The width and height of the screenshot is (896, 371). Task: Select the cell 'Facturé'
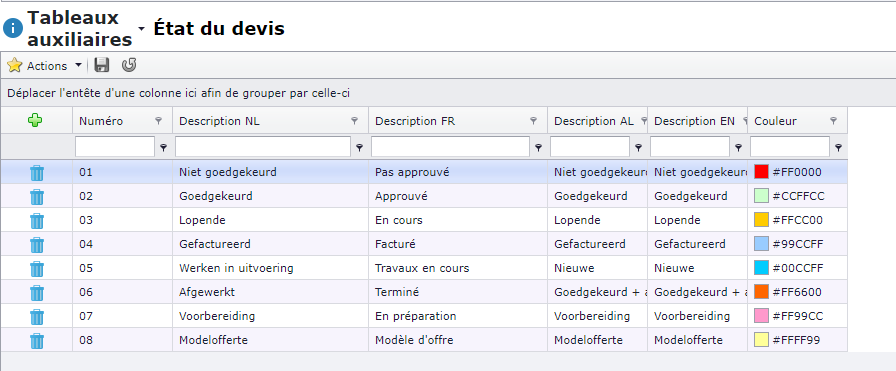[458, 244]
